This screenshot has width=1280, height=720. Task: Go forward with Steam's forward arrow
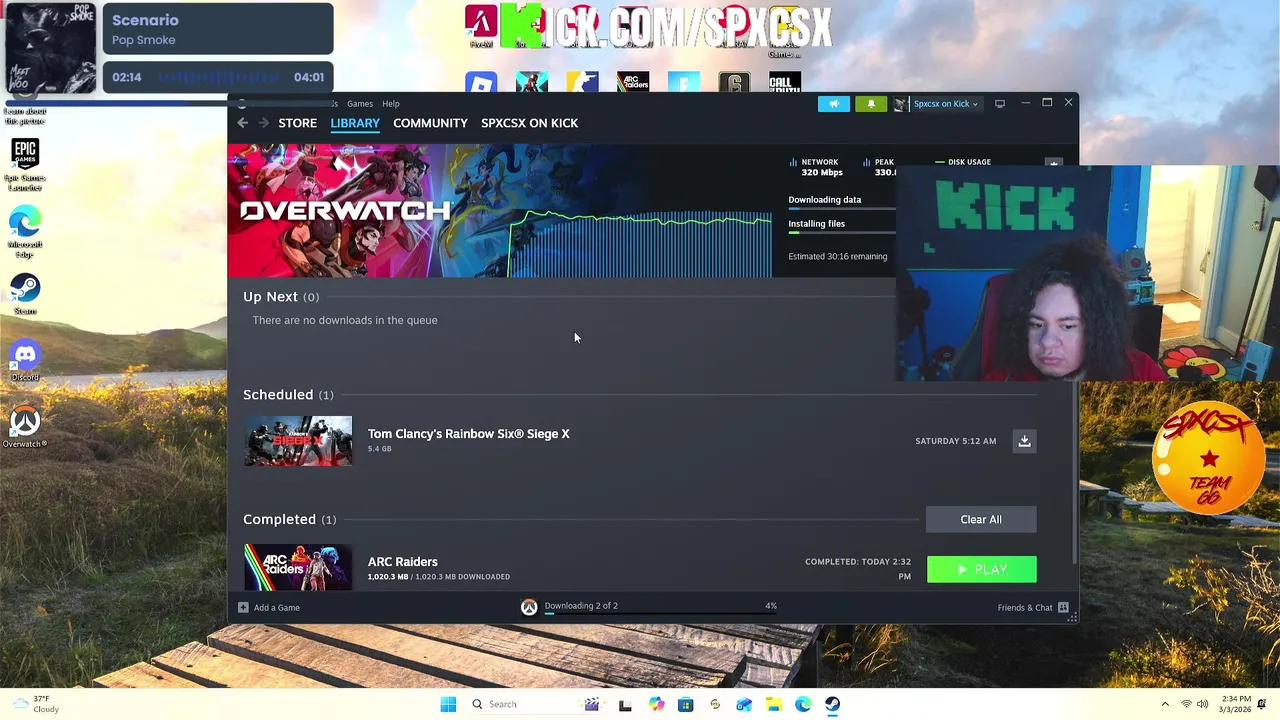pos(264,123)
